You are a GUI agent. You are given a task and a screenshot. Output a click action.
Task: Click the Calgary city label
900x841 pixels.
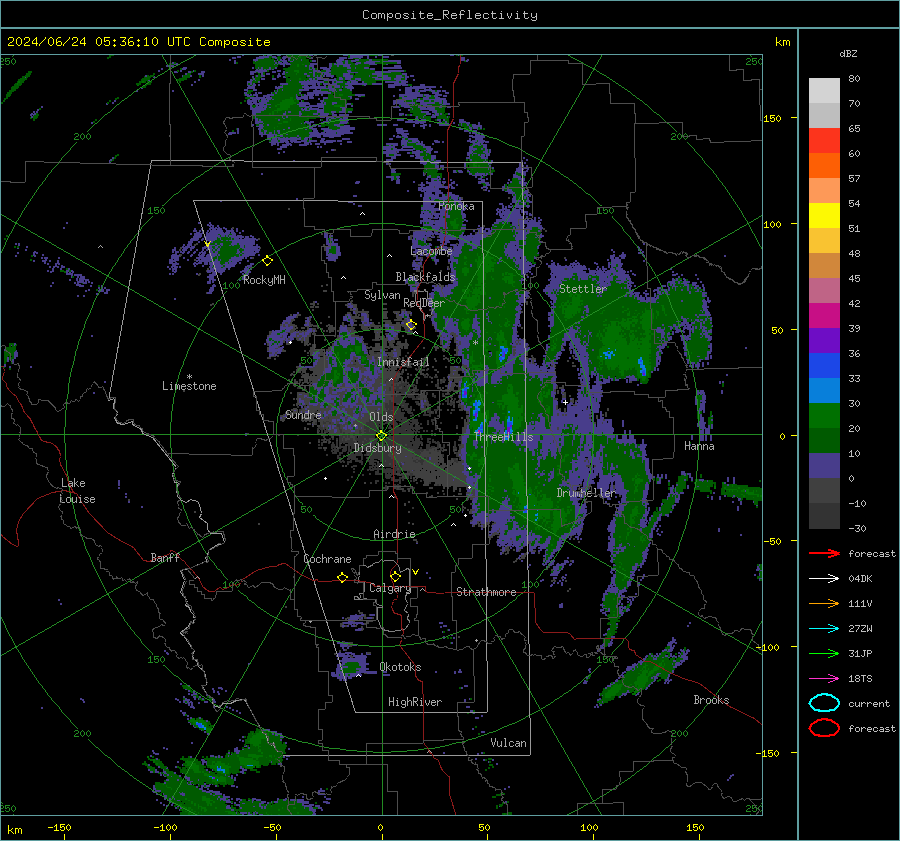tap(390, 588)
